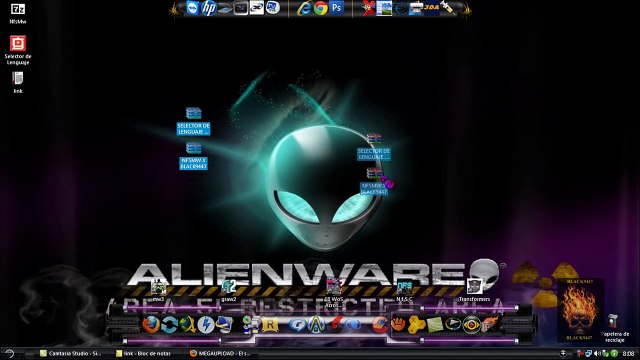Open the yellow eye icon in dock
The height and width of the screenshot is (360, 640).
471,325
